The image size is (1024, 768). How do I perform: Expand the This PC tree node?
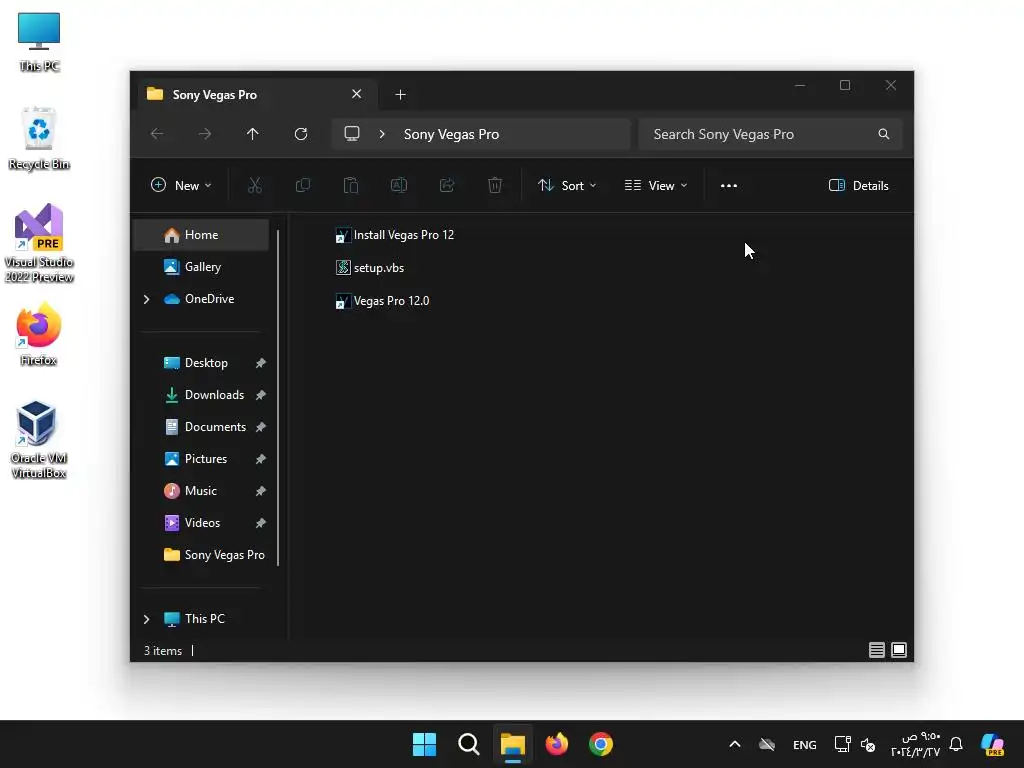pos(146,618)
